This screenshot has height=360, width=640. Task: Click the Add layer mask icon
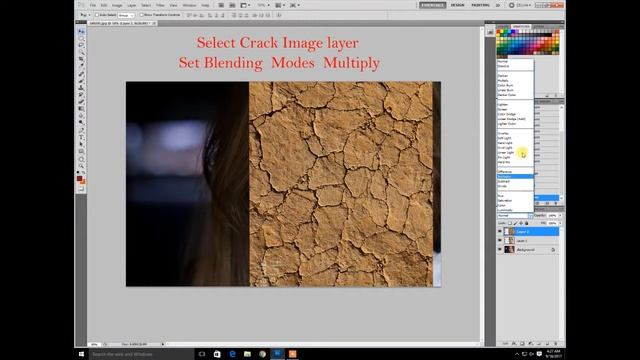pos(522,344)
